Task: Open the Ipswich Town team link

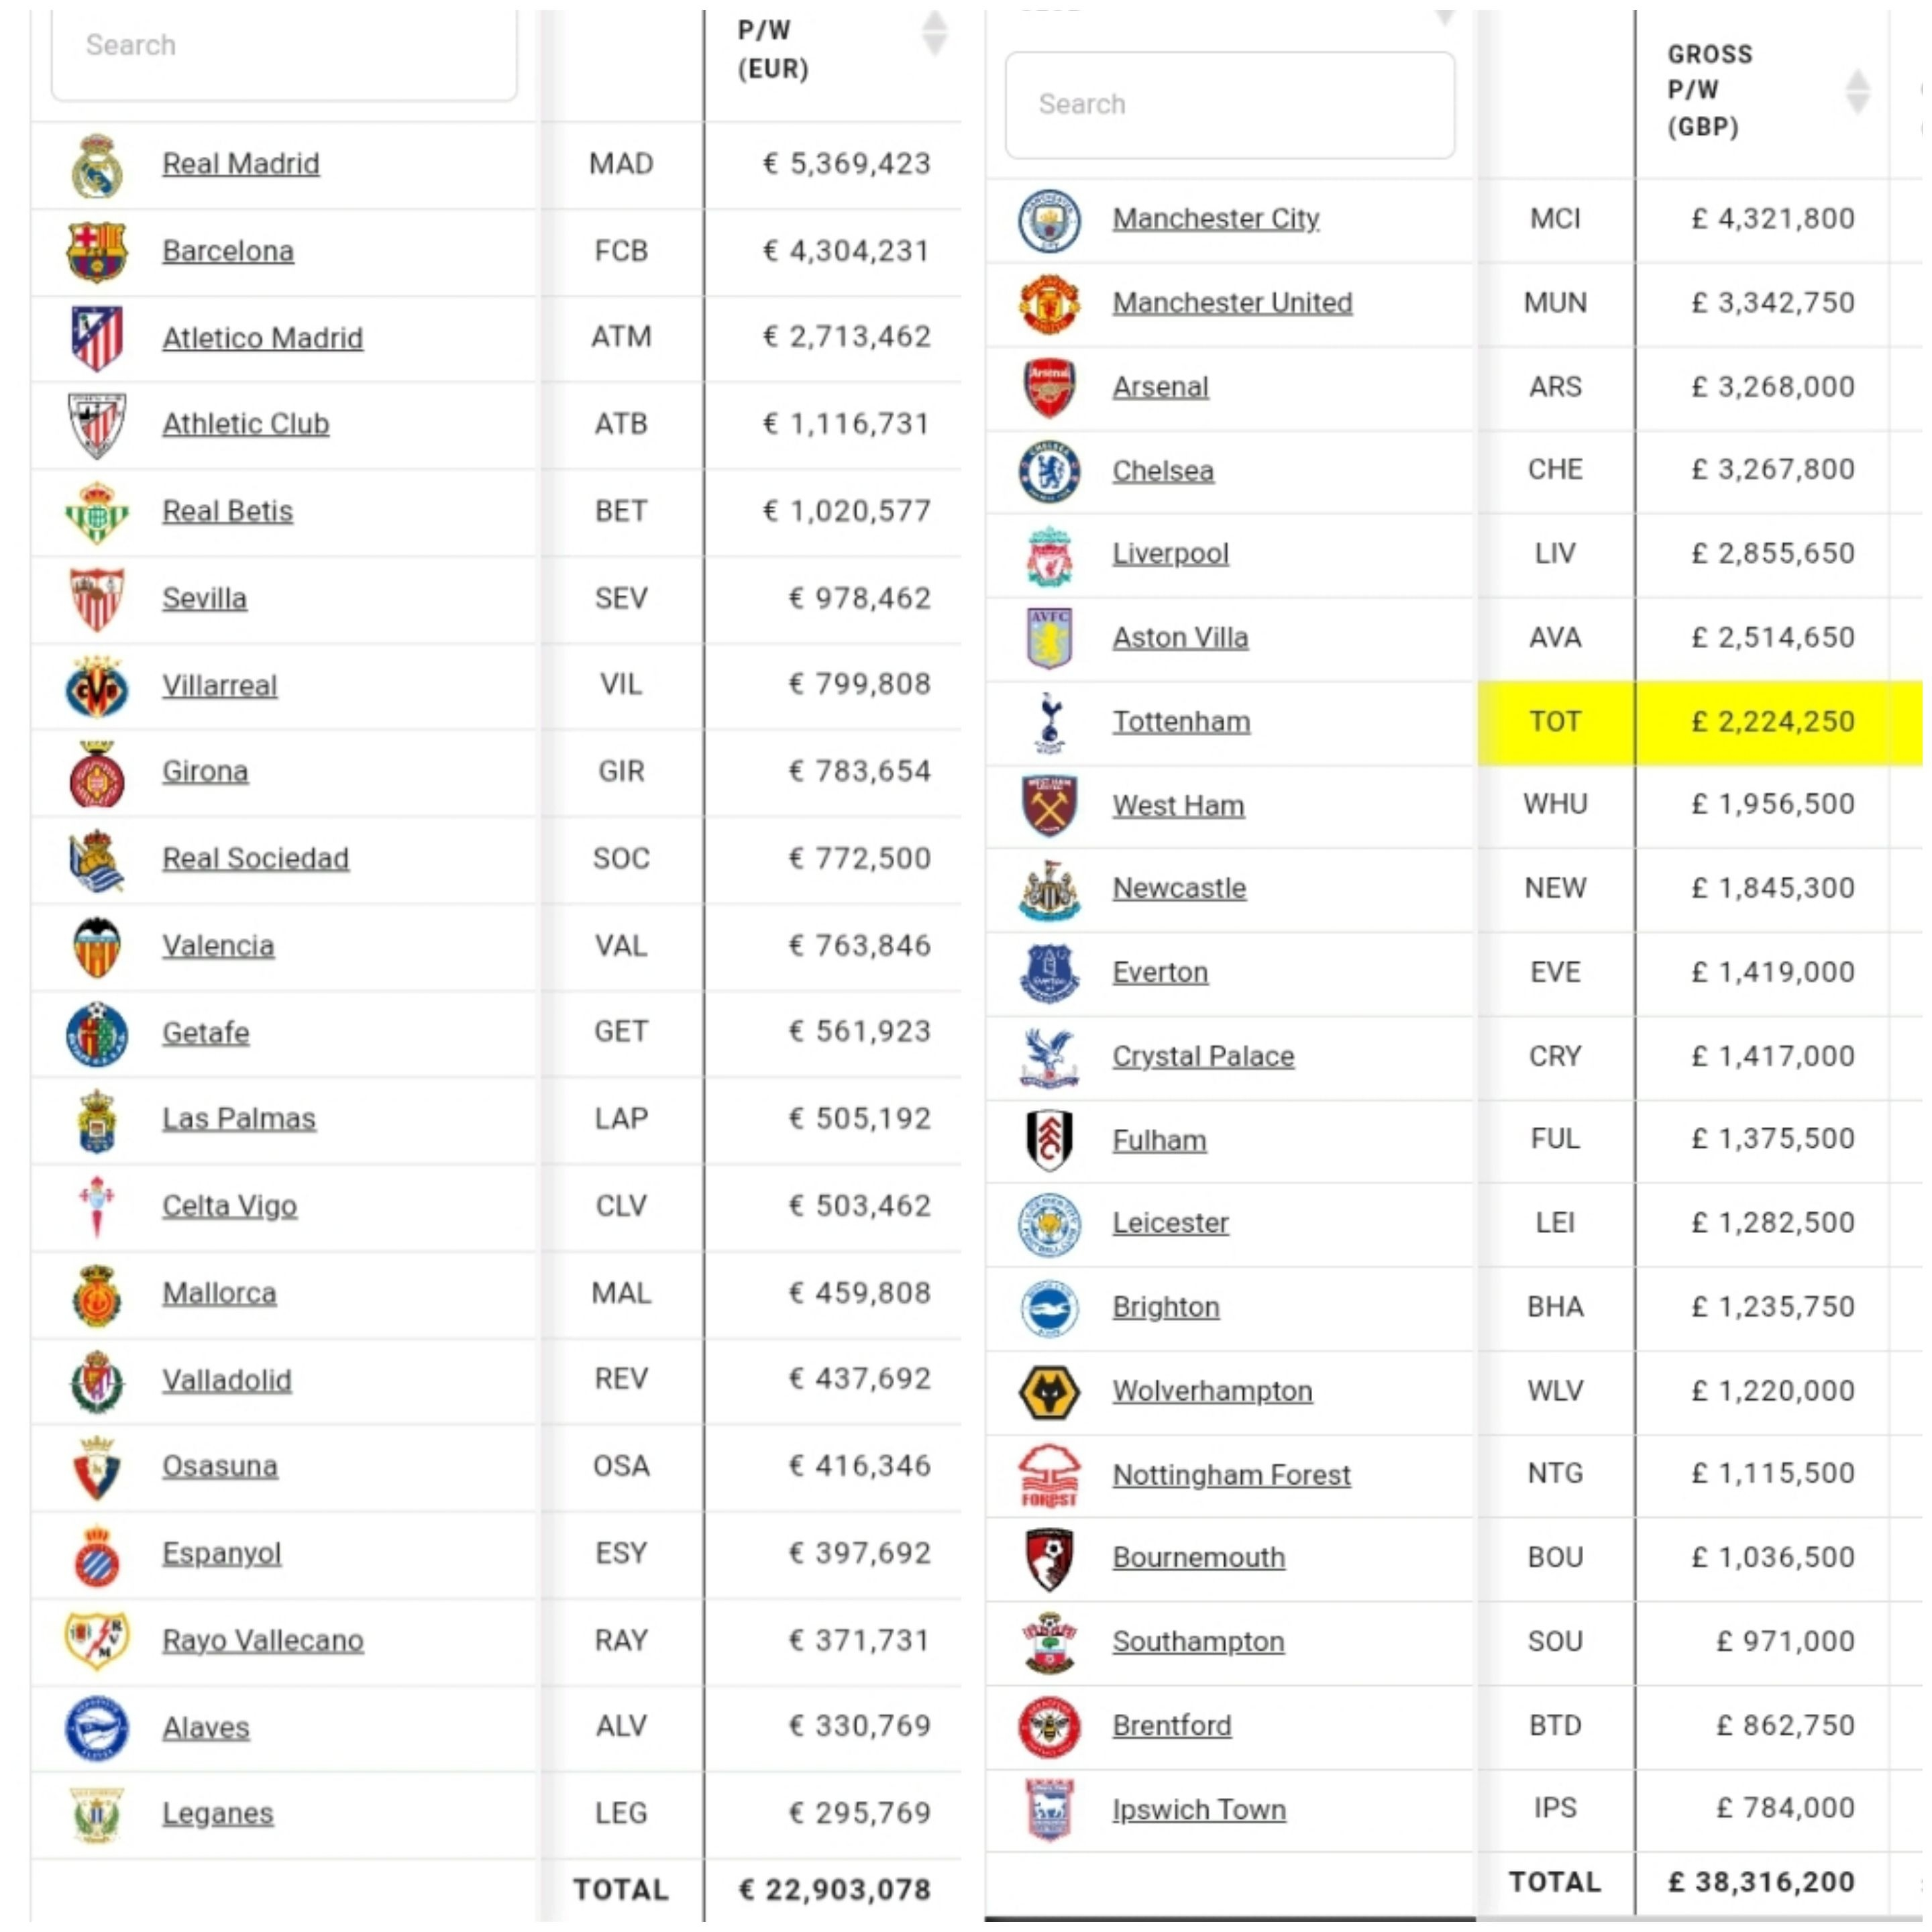Action: [1199, 1810]
